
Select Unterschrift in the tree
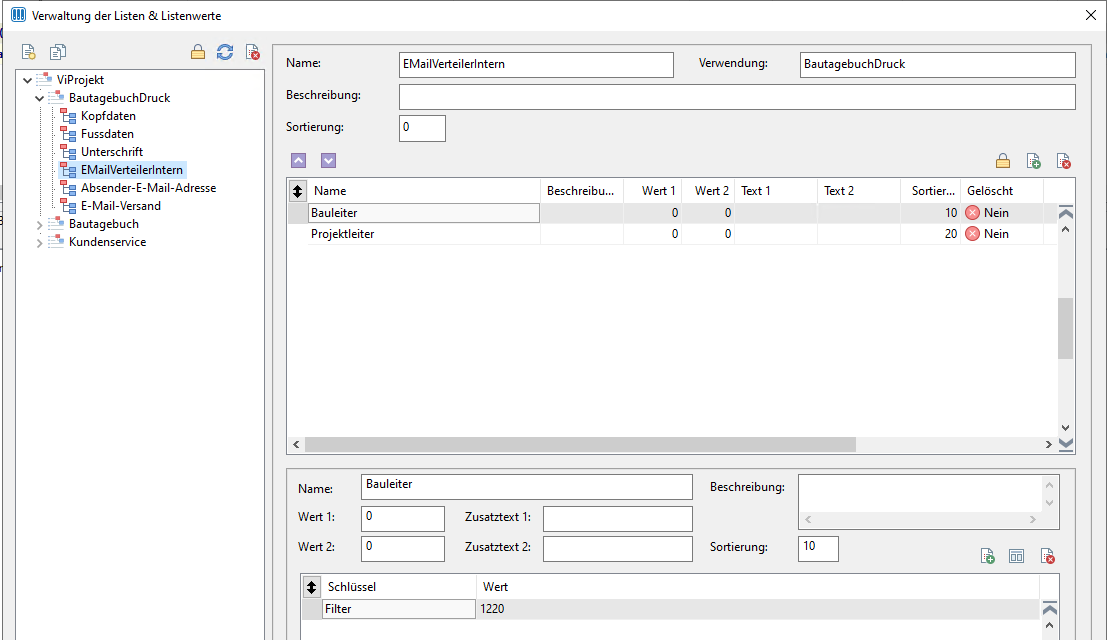pyautogui.click(x=112, y=152)
